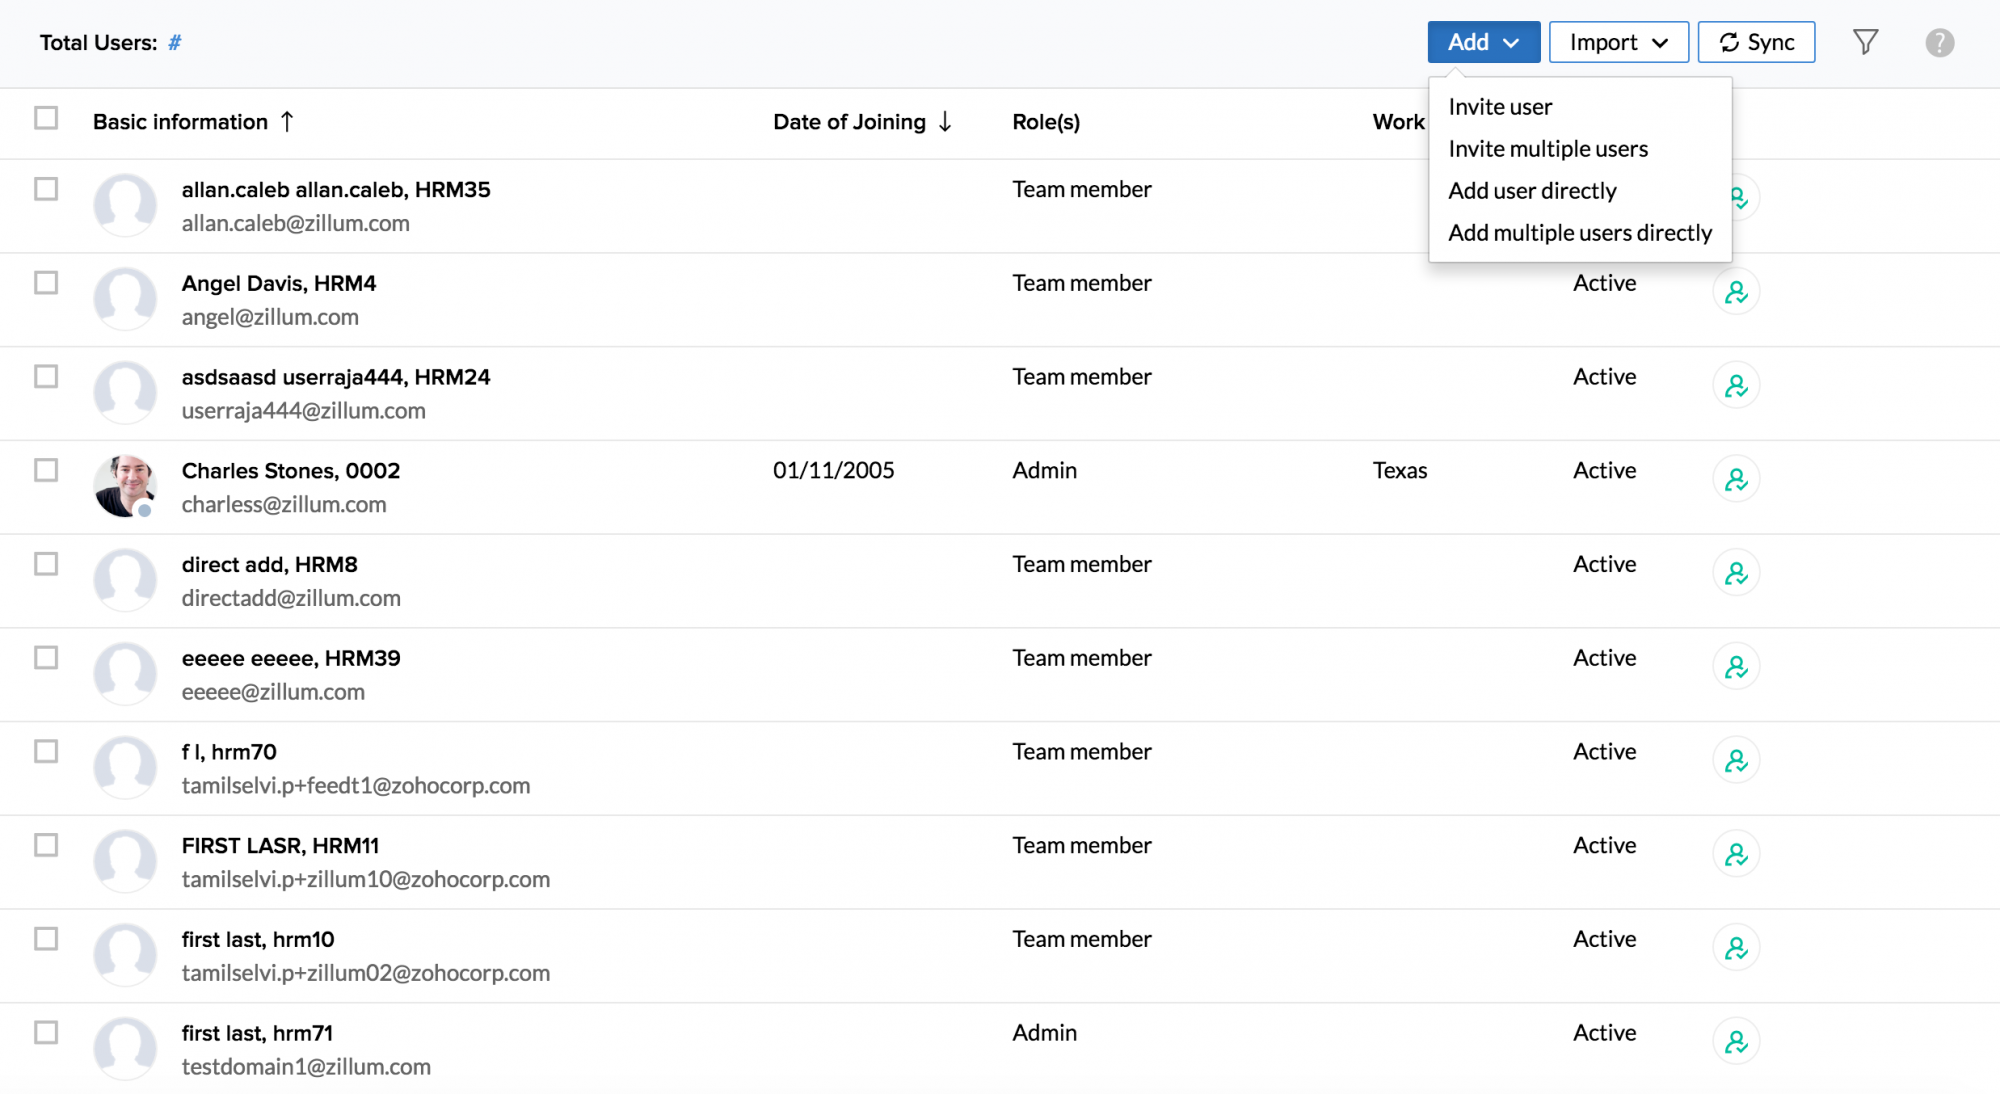This screenshot has width=2000, height=1094.
Task: Choose Invite multiple users option
Action: click(1548, 149)
